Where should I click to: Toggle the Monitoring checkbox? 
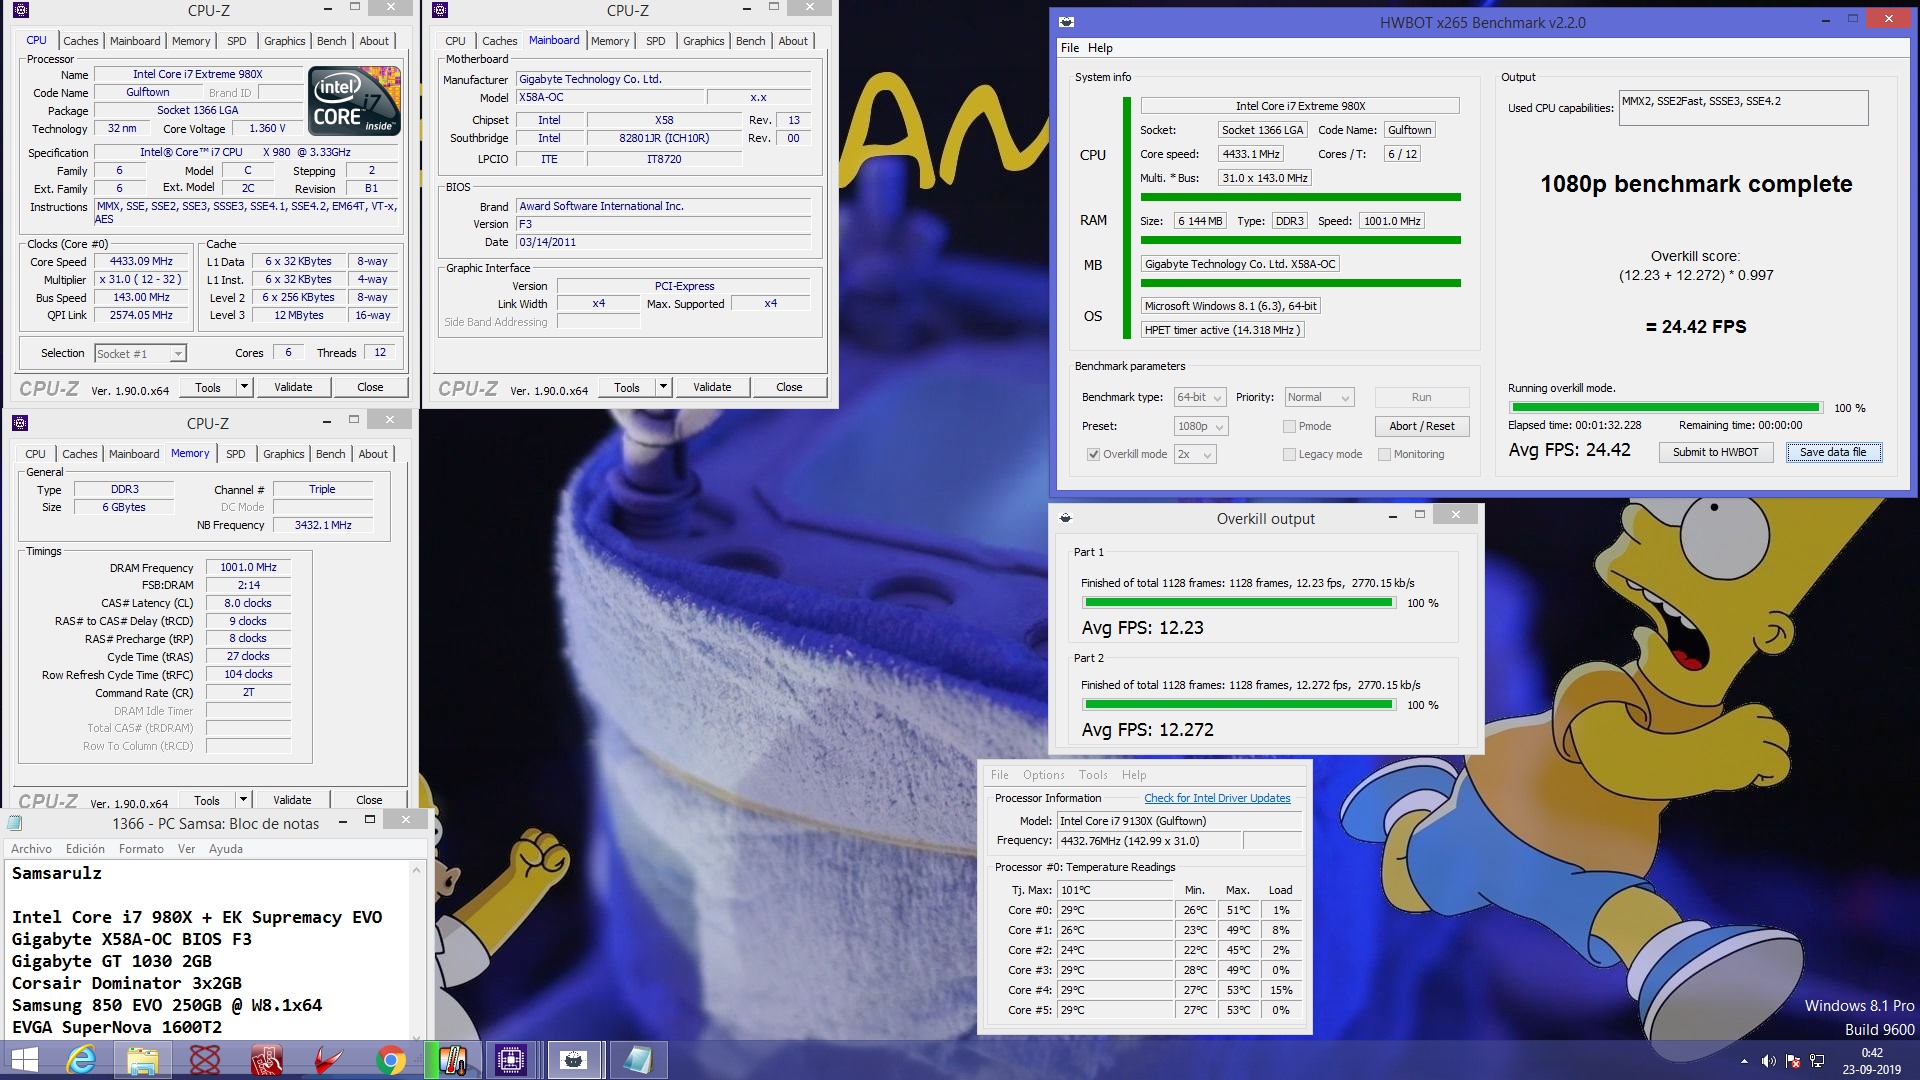point(1384,454)
